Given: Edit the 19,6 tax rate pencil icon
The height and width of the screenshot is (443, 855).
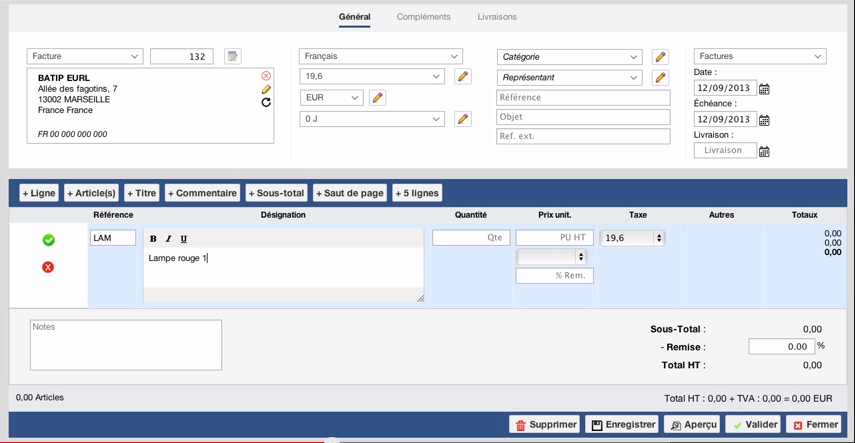Looking at the screenshot, I should point(463,76).
